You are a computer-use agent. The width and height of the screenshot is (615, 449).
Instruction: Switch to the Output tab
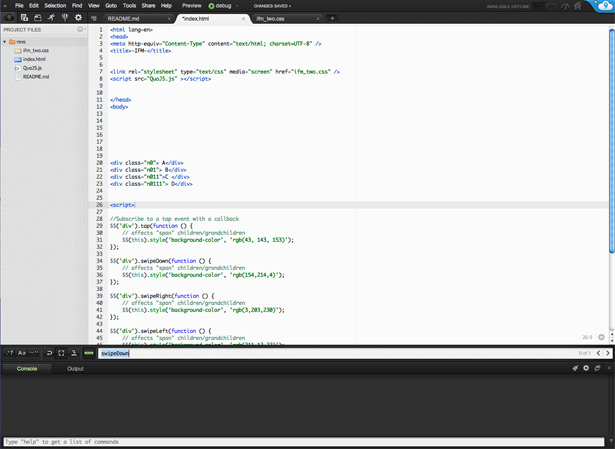75,368
